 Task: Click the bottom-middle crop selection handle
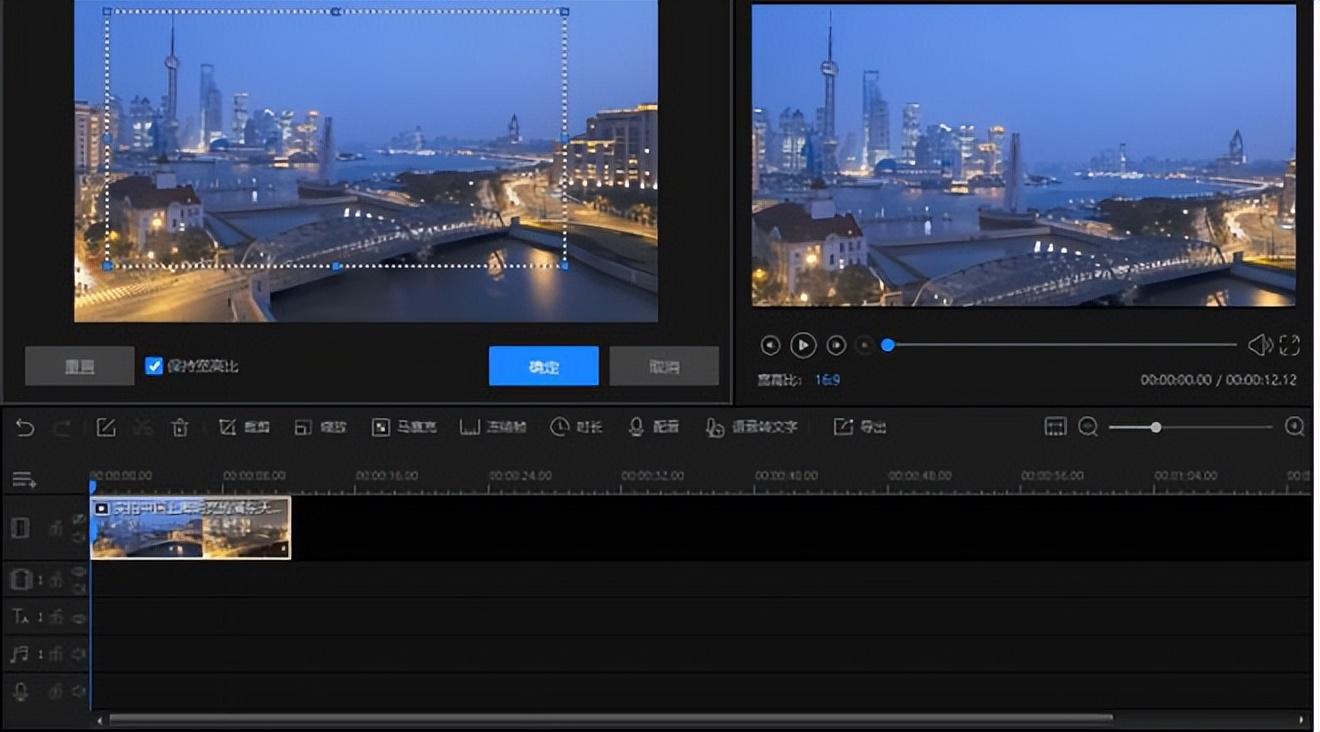[336, 266]
